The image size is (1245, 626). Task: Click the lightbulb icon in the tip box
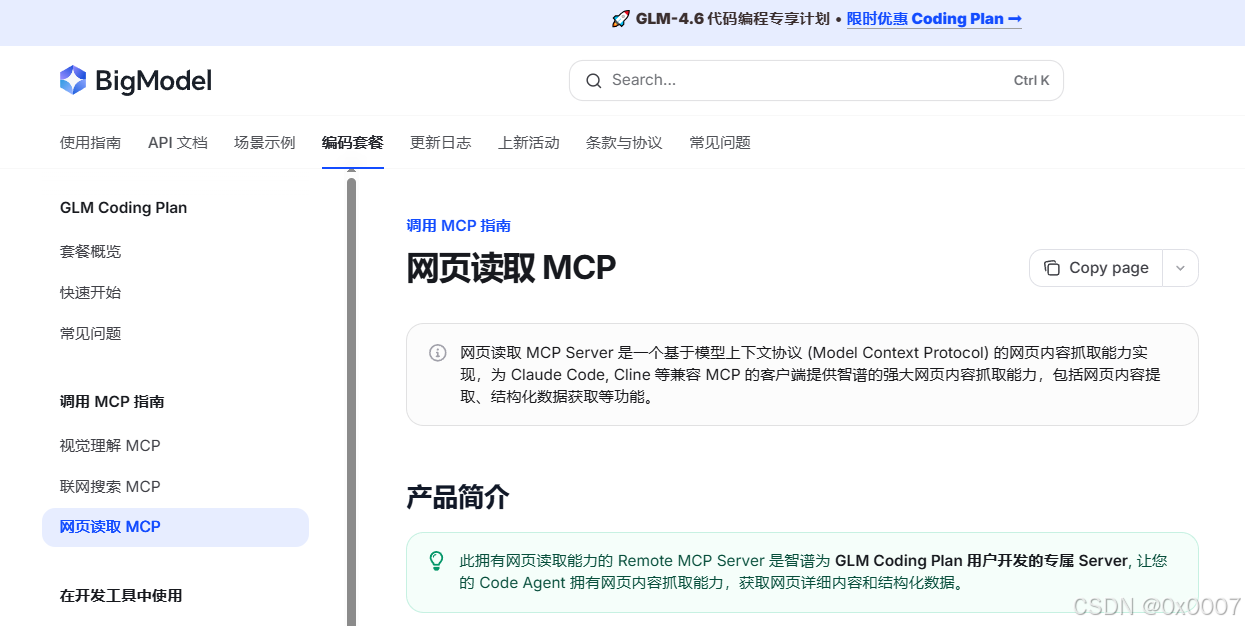click(x=436, y=561)
